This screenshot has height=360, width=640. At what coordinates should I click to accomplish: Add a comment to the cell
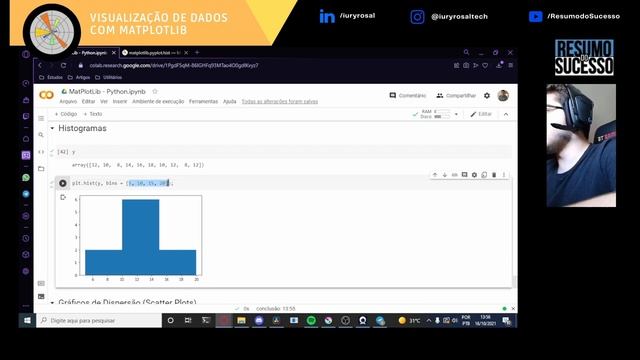(x=464, y=175)
